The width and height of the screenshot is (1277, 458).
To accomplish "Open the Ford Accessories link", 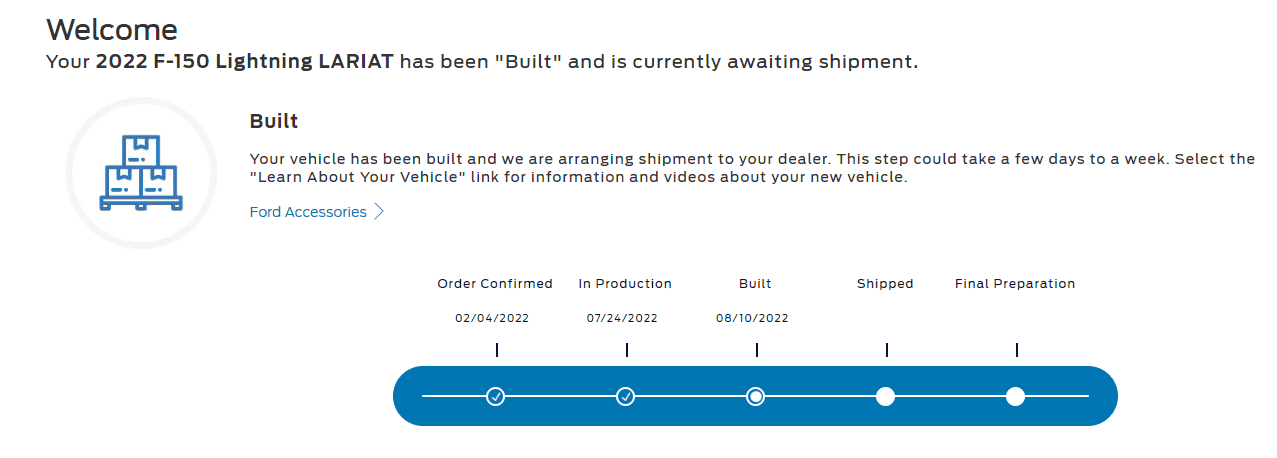I will click(308, 212).
